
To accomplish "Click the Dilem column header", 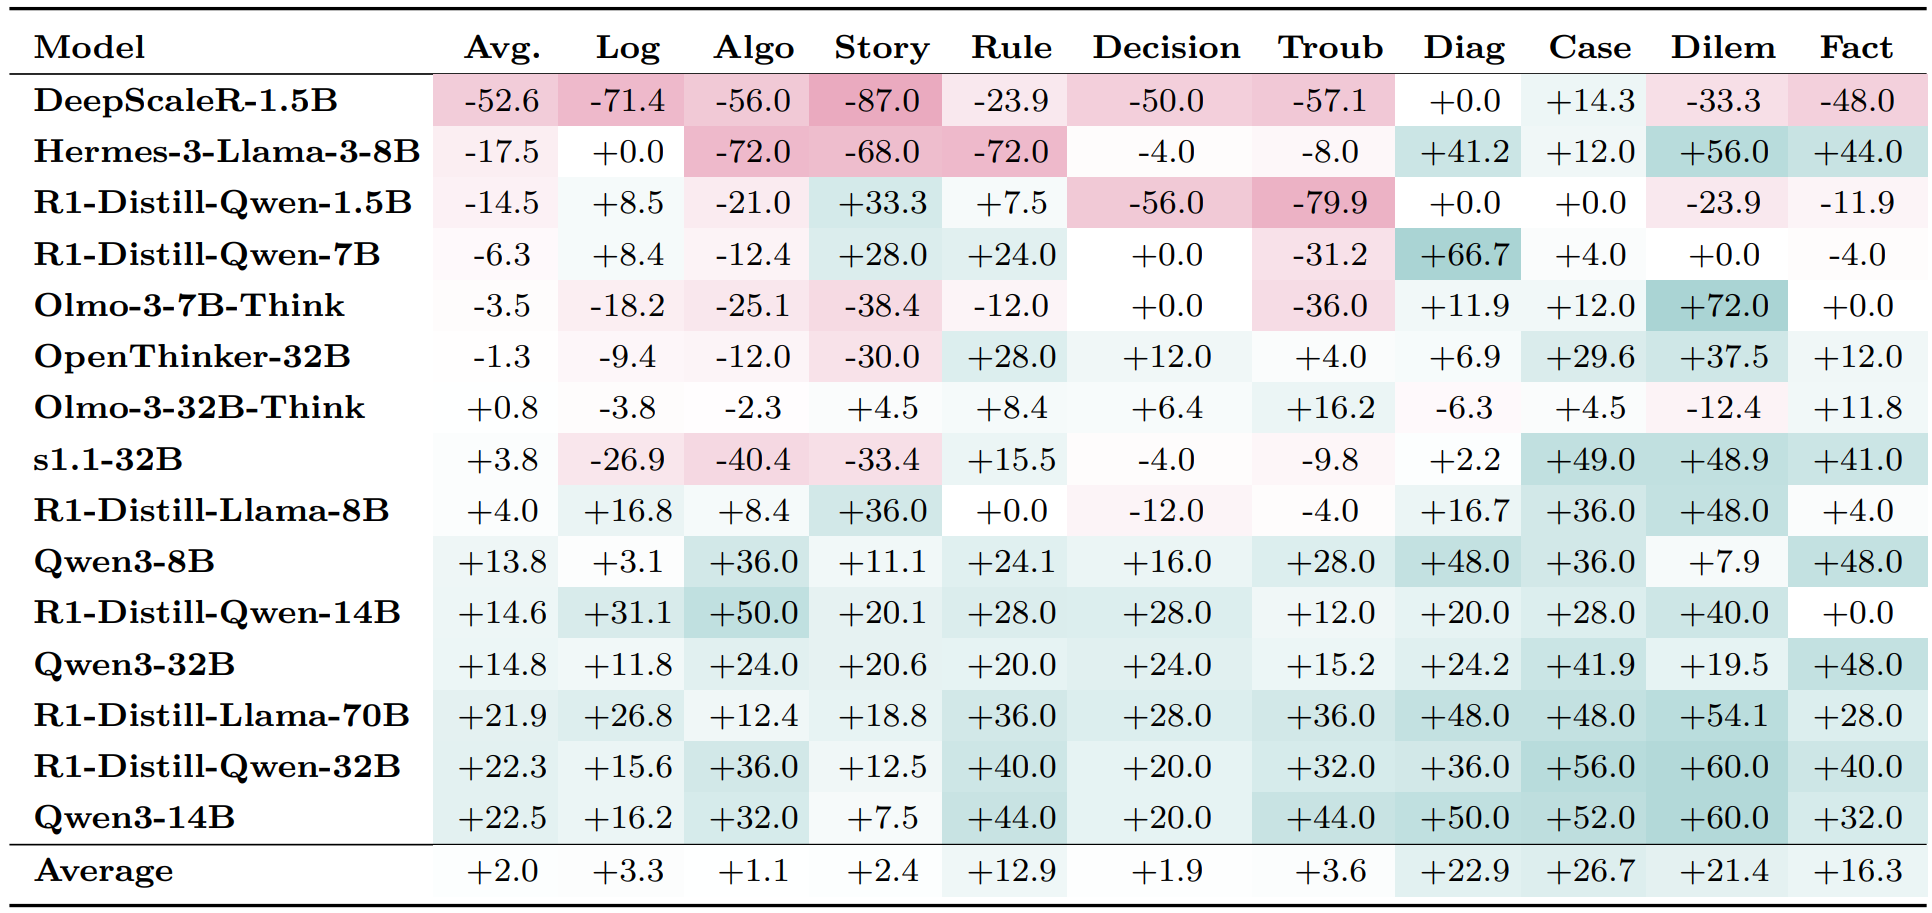I will (x=1723, y=47).
